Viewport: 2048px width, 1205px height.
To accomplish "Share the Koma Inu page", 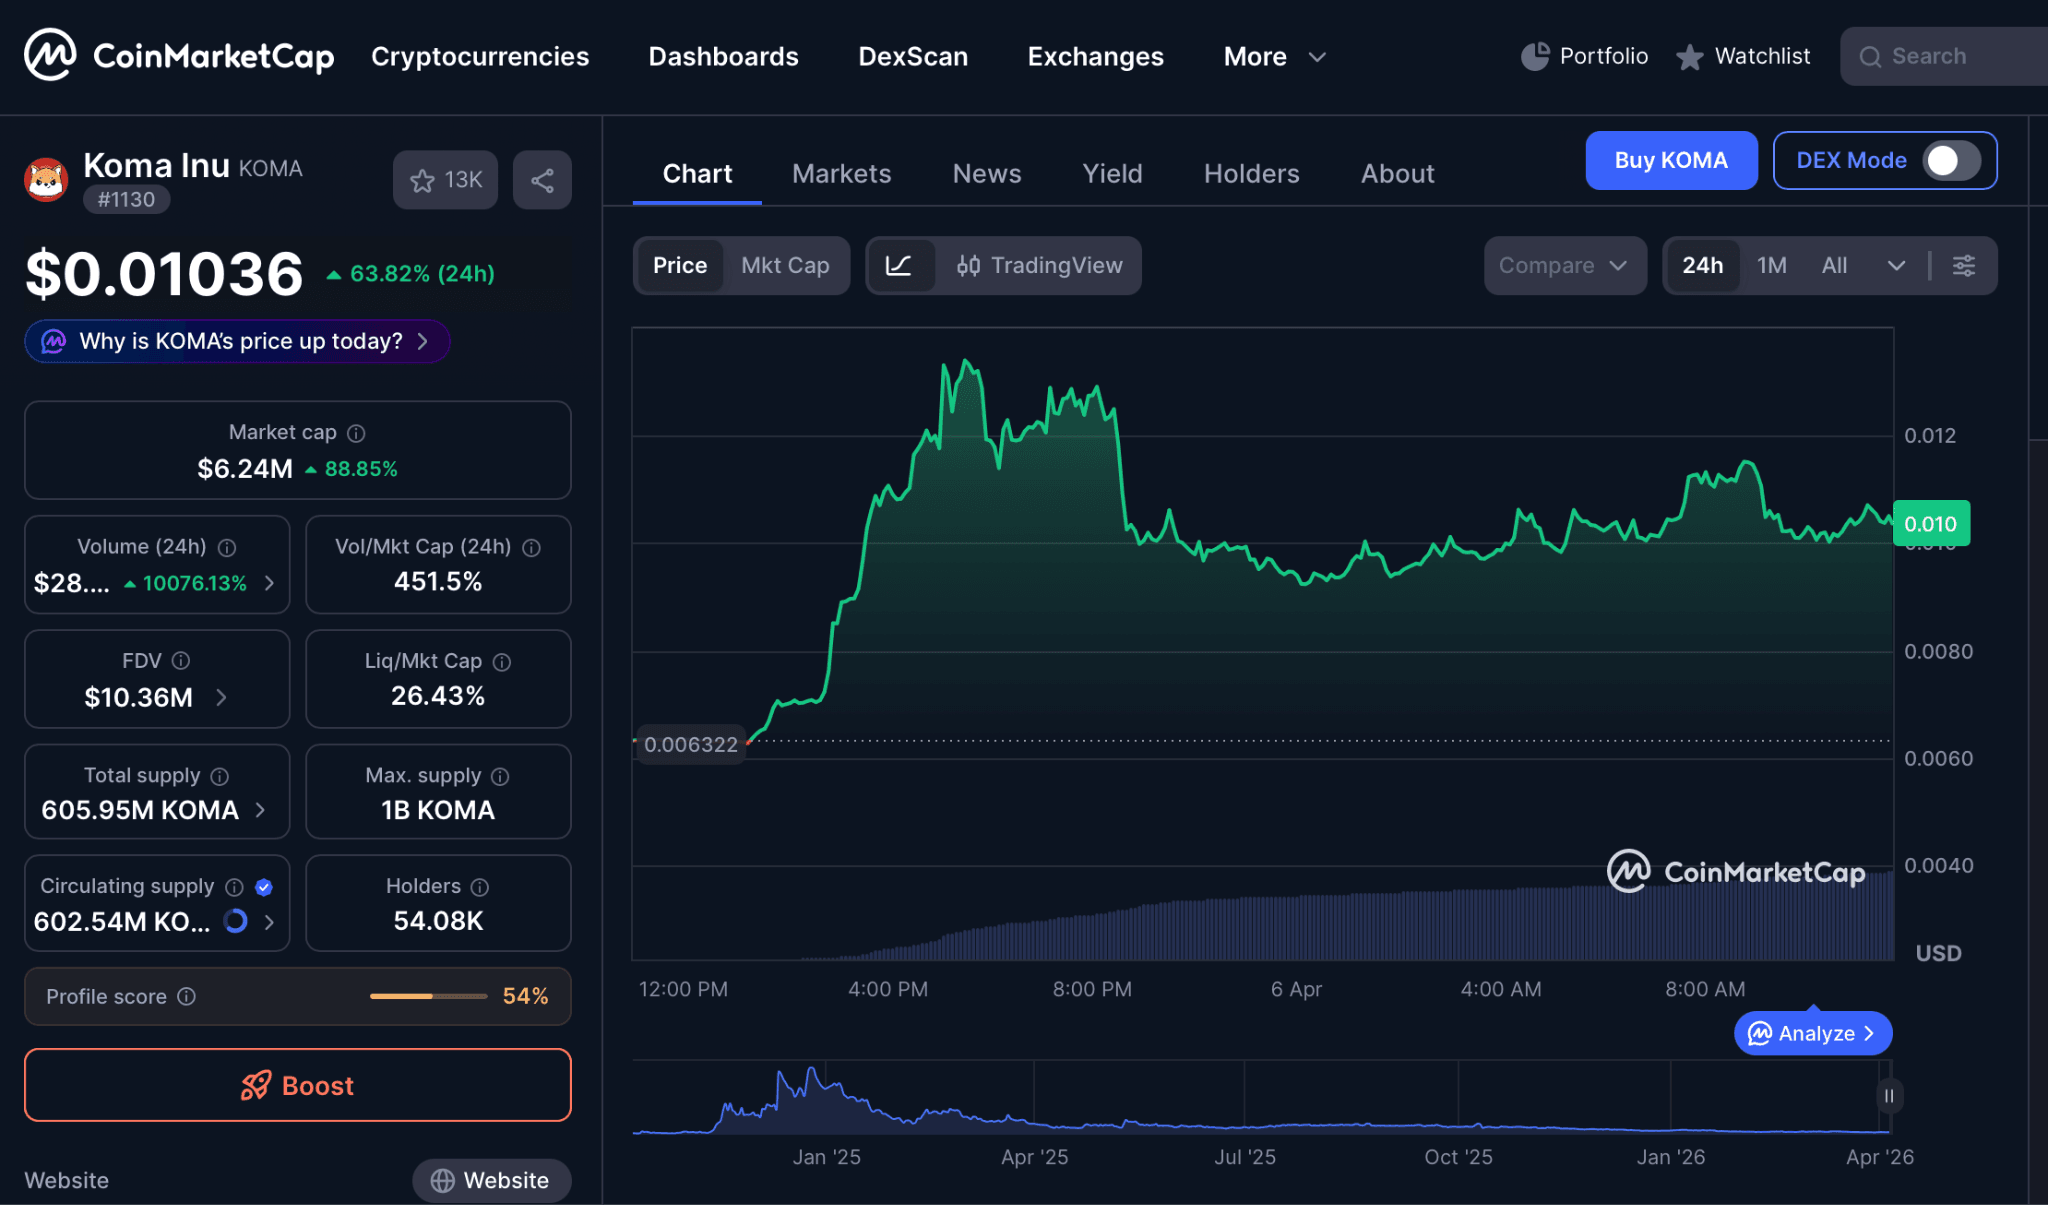I will click(541, 180).
